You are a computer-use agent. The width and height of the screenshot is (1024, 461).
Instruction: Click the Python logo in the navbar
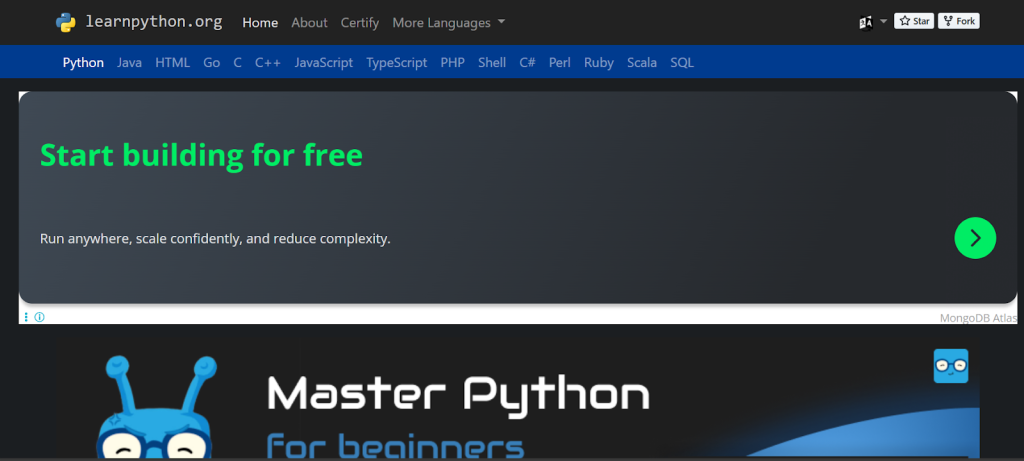coord(66,22)
